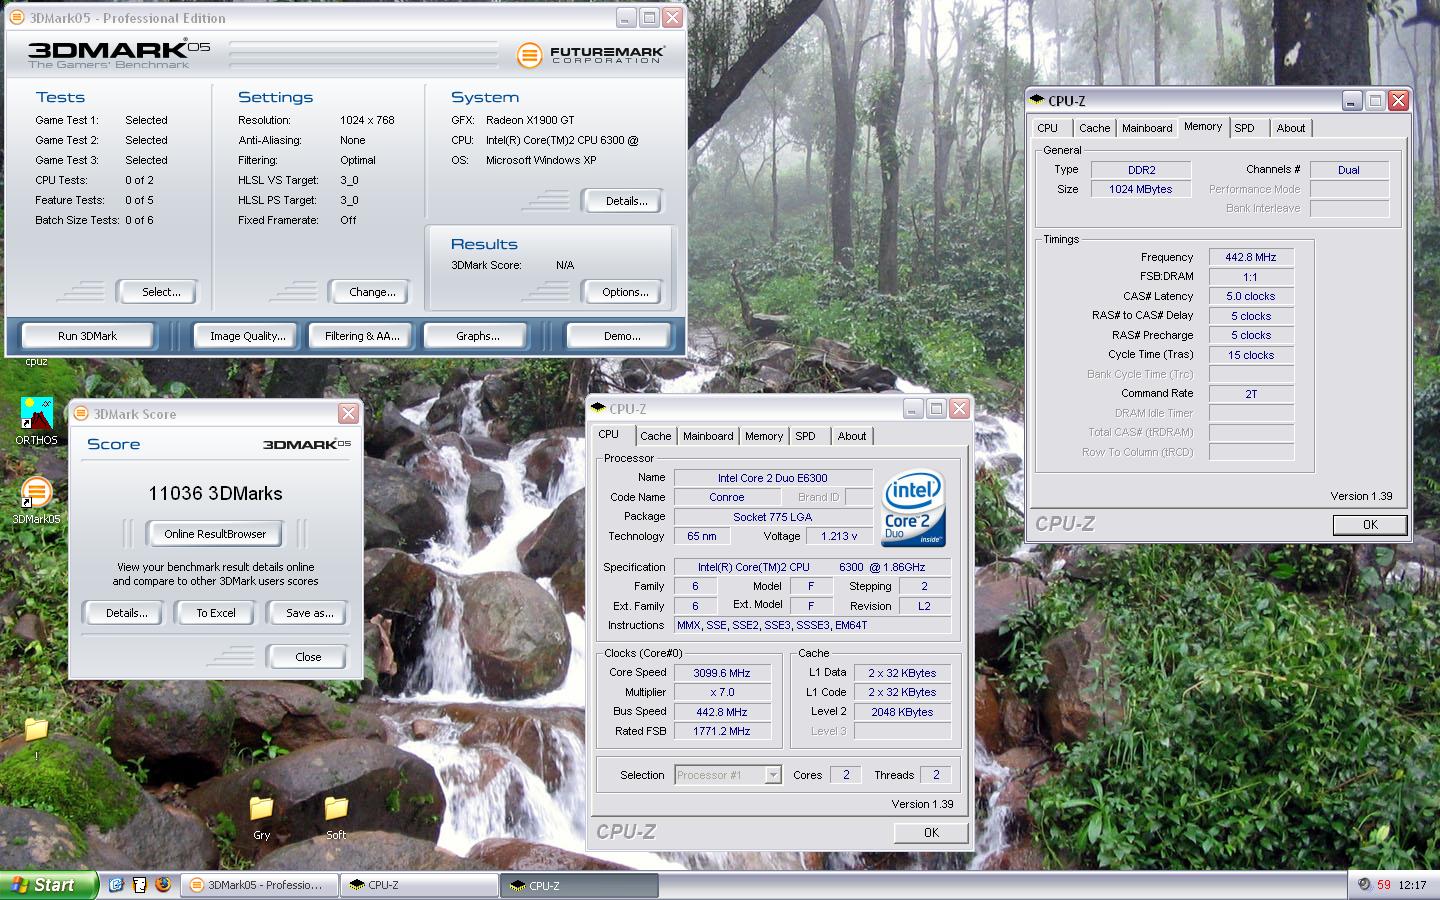Click the Radeon X1900 GT GFX text
This screenshot has width=1440, height=900.
click(x=530, y=120)
